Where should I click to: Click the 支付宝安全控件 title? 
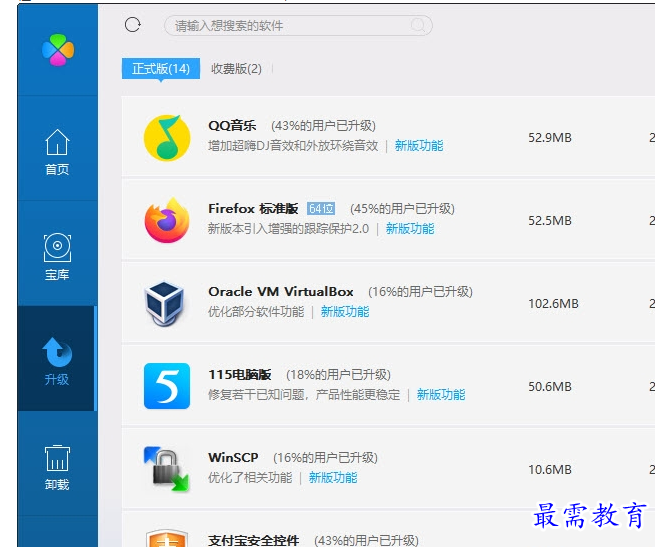tap(254, 540)
